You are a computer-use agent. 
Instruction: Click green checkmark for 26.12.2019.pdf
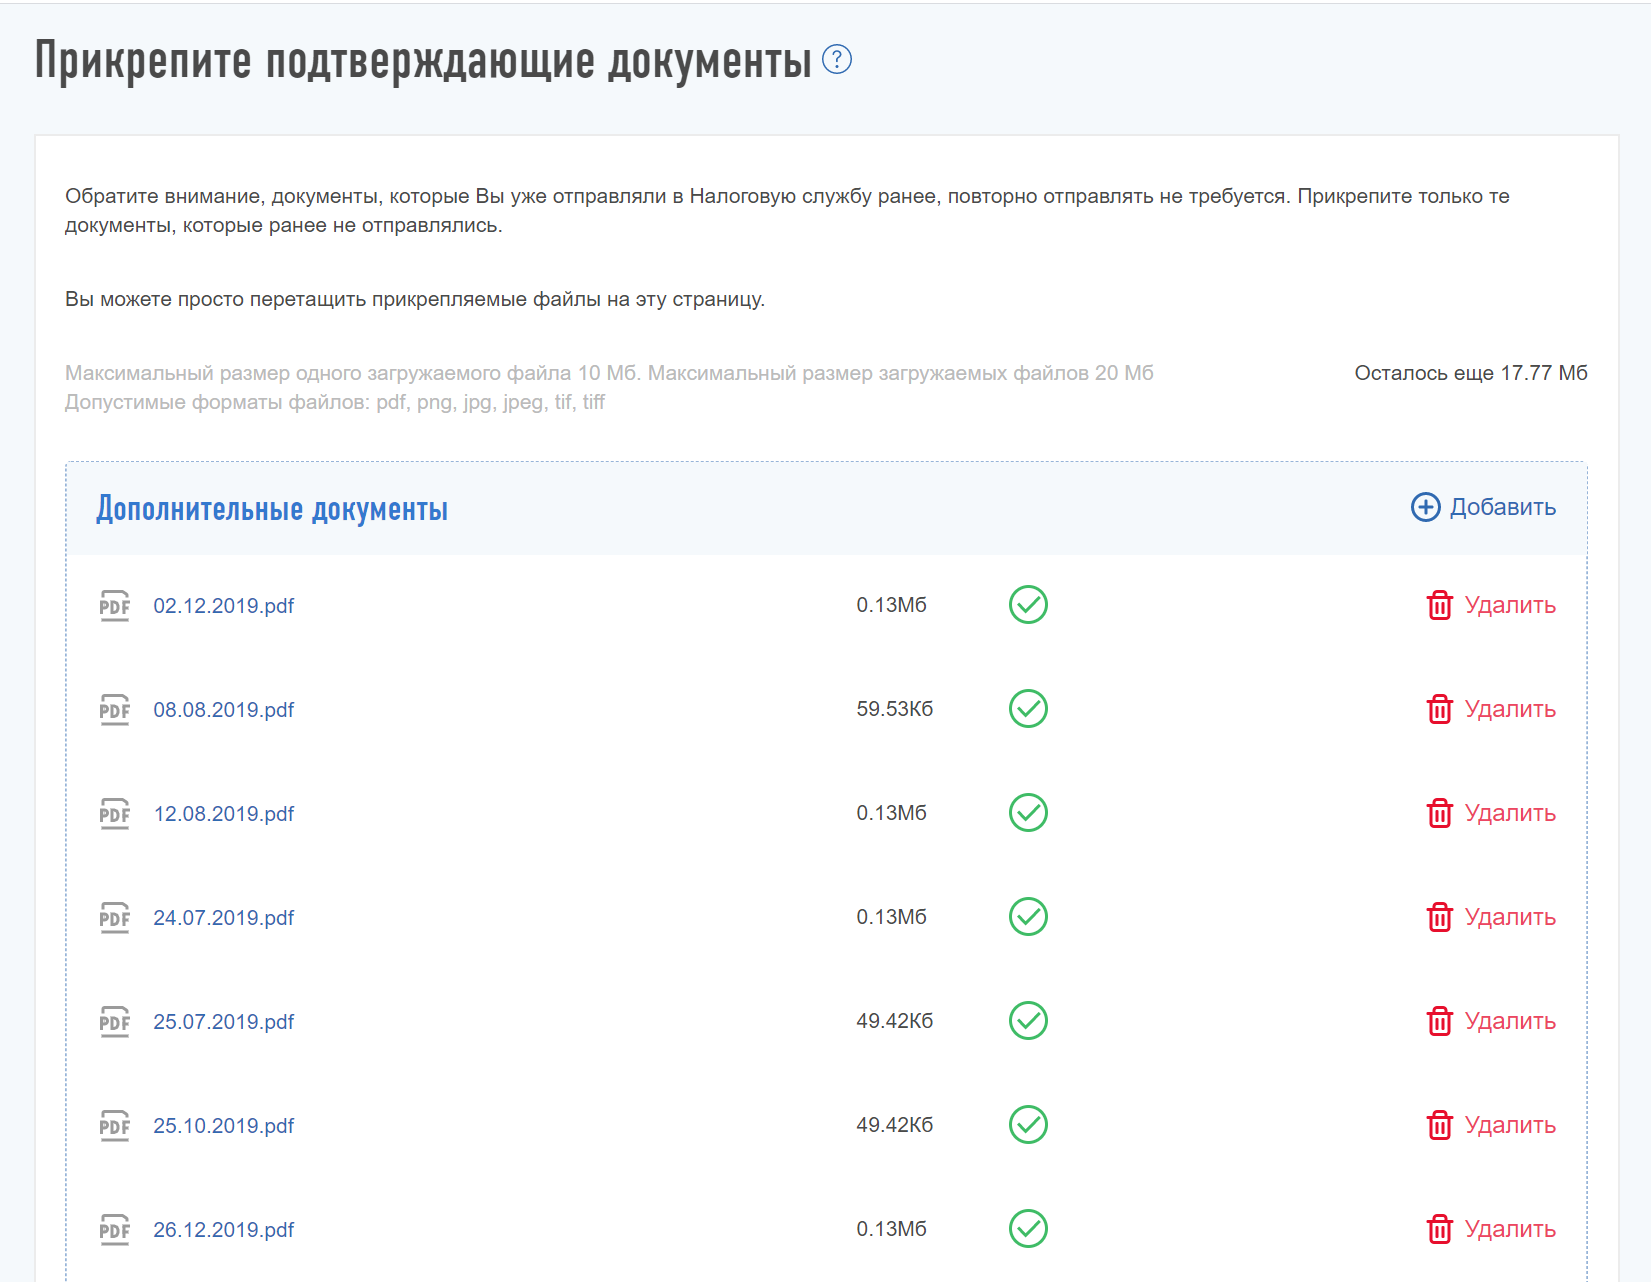(1028, 1229)
